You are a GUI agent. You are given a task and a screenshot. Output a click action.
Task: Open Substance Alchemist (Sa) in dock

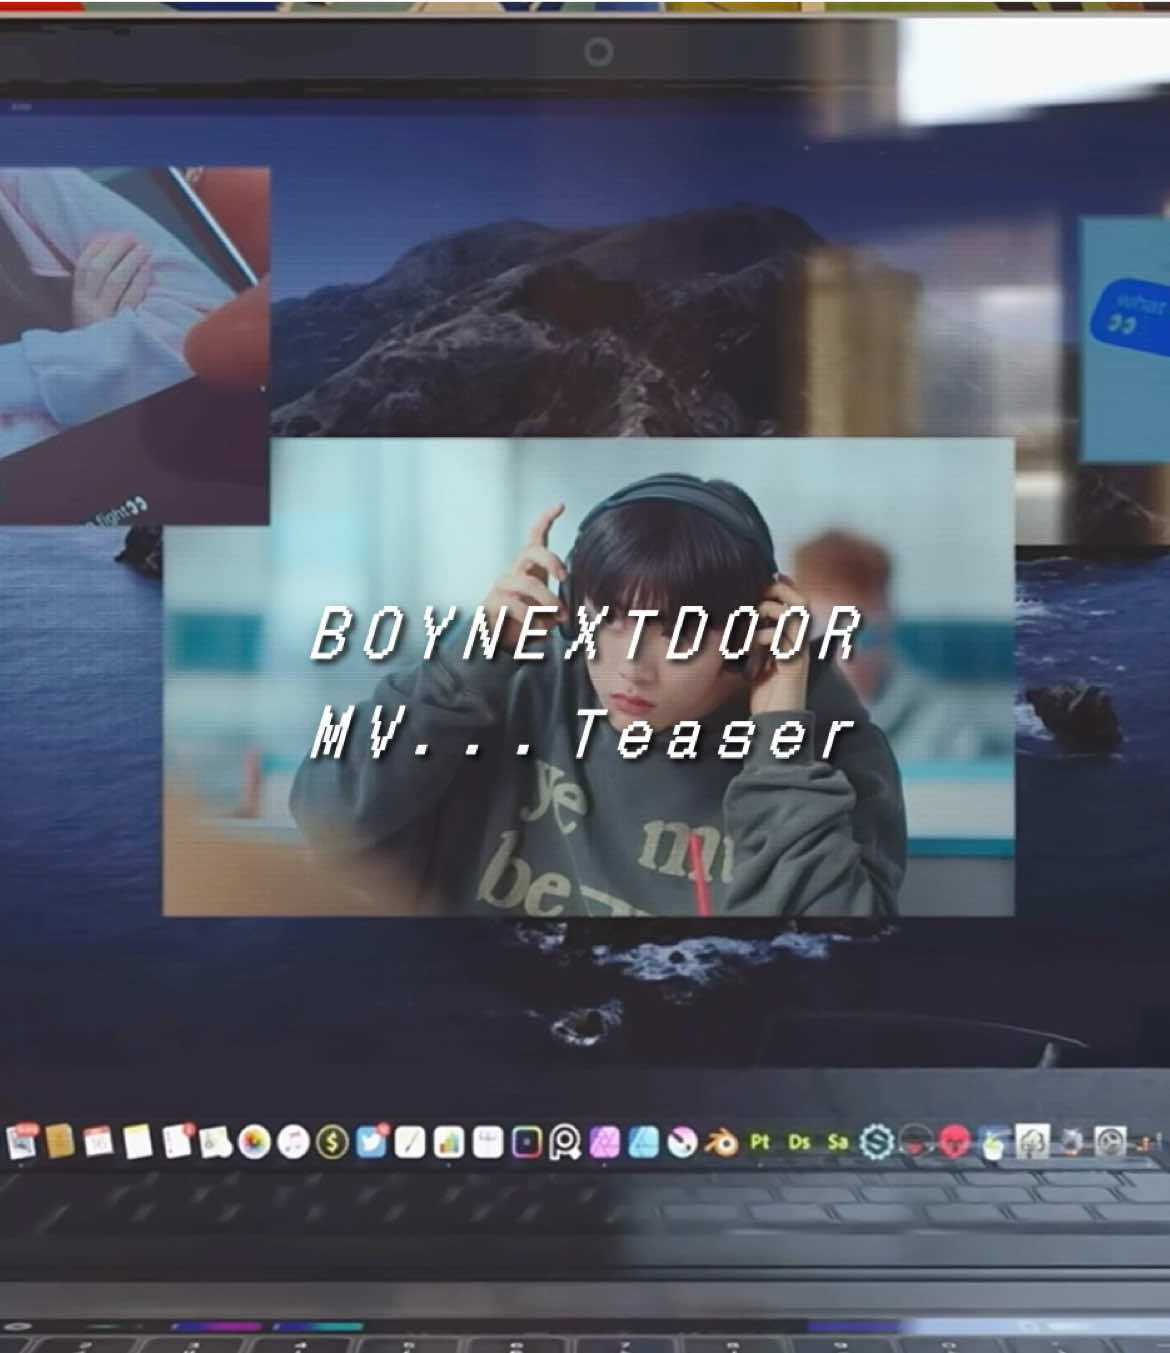(x=837, y=1141)
